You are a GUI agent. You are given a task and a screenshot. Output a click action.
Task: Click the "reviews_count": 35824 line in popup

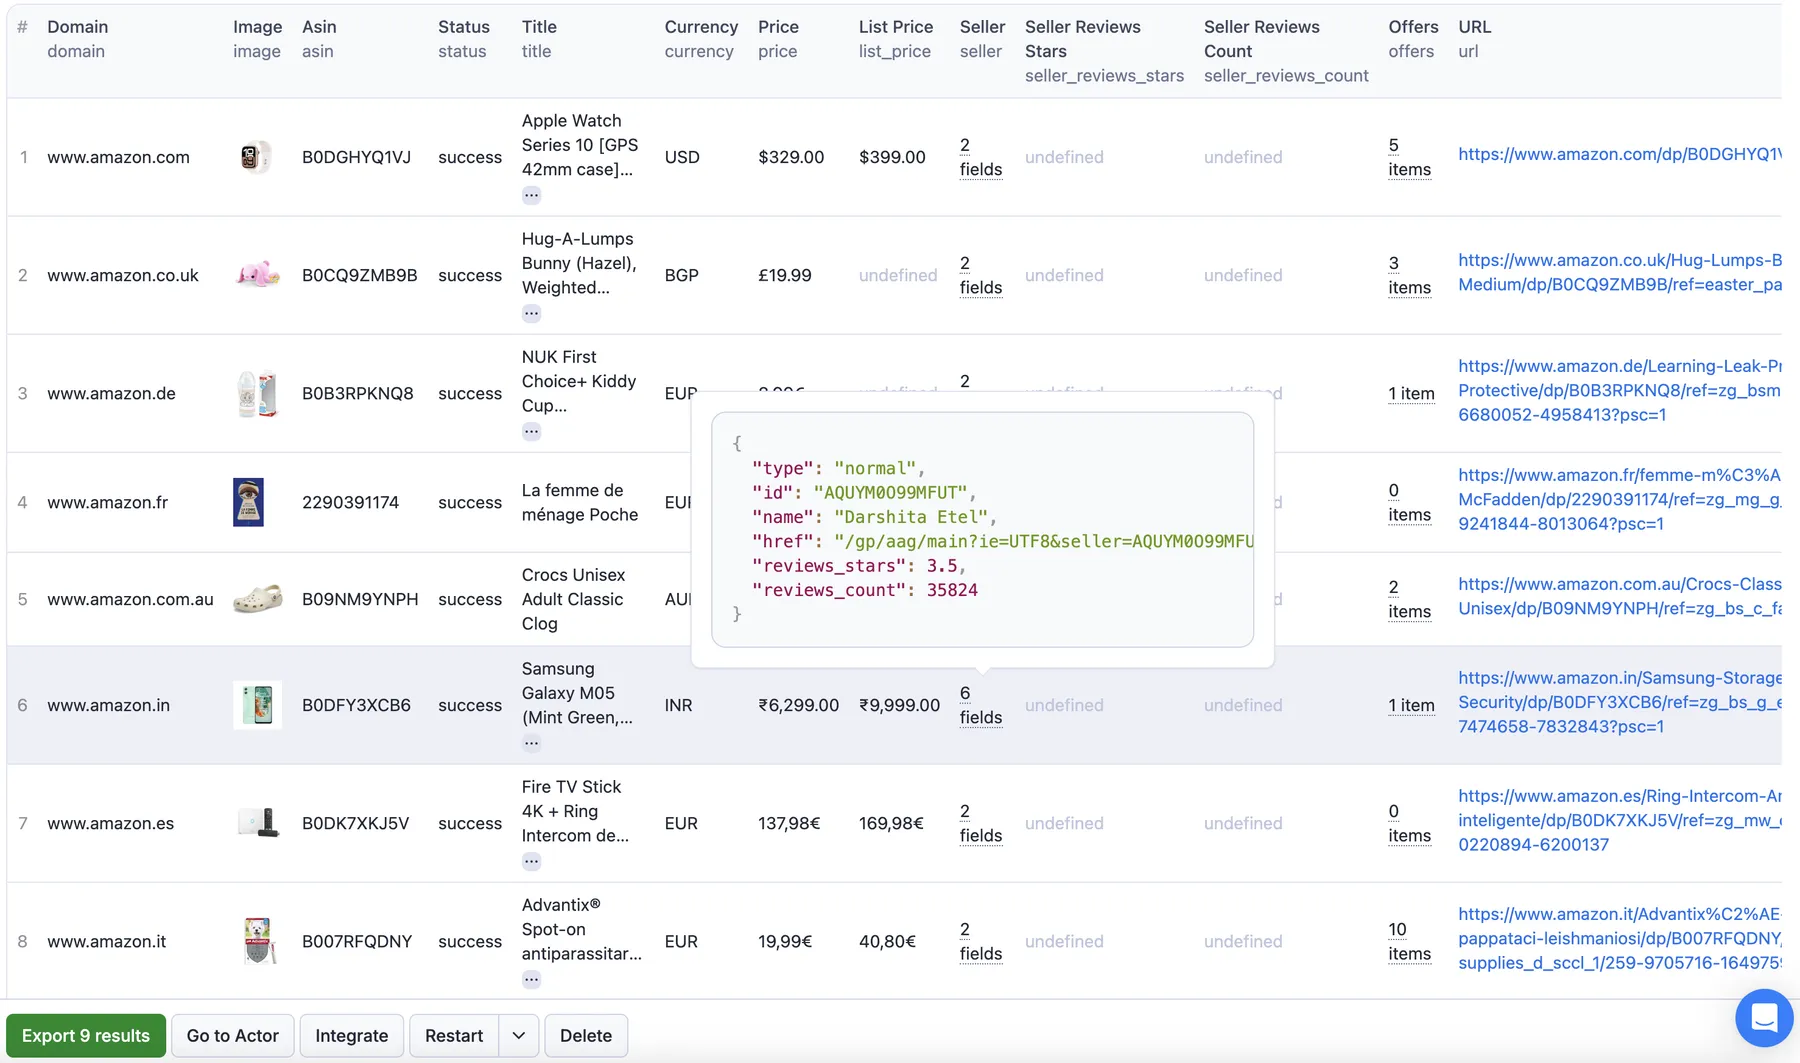865,590
